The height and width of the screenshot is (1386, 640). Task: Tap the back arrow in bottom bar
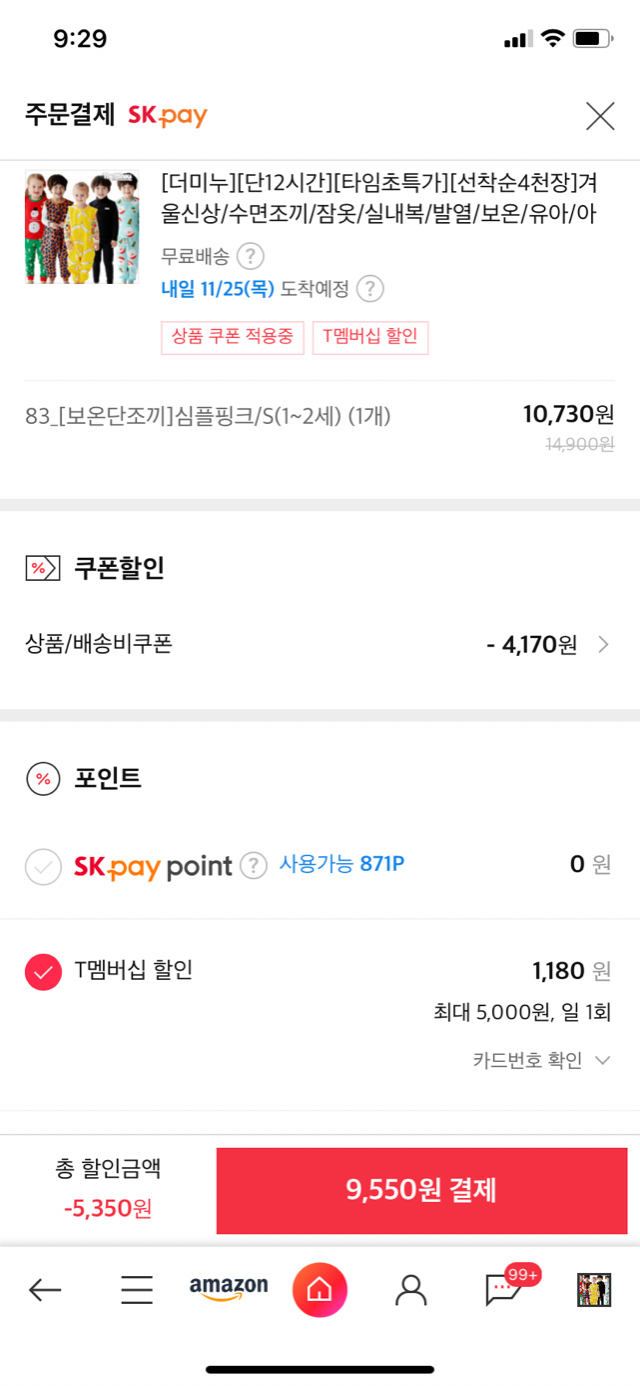[45, 1290]
